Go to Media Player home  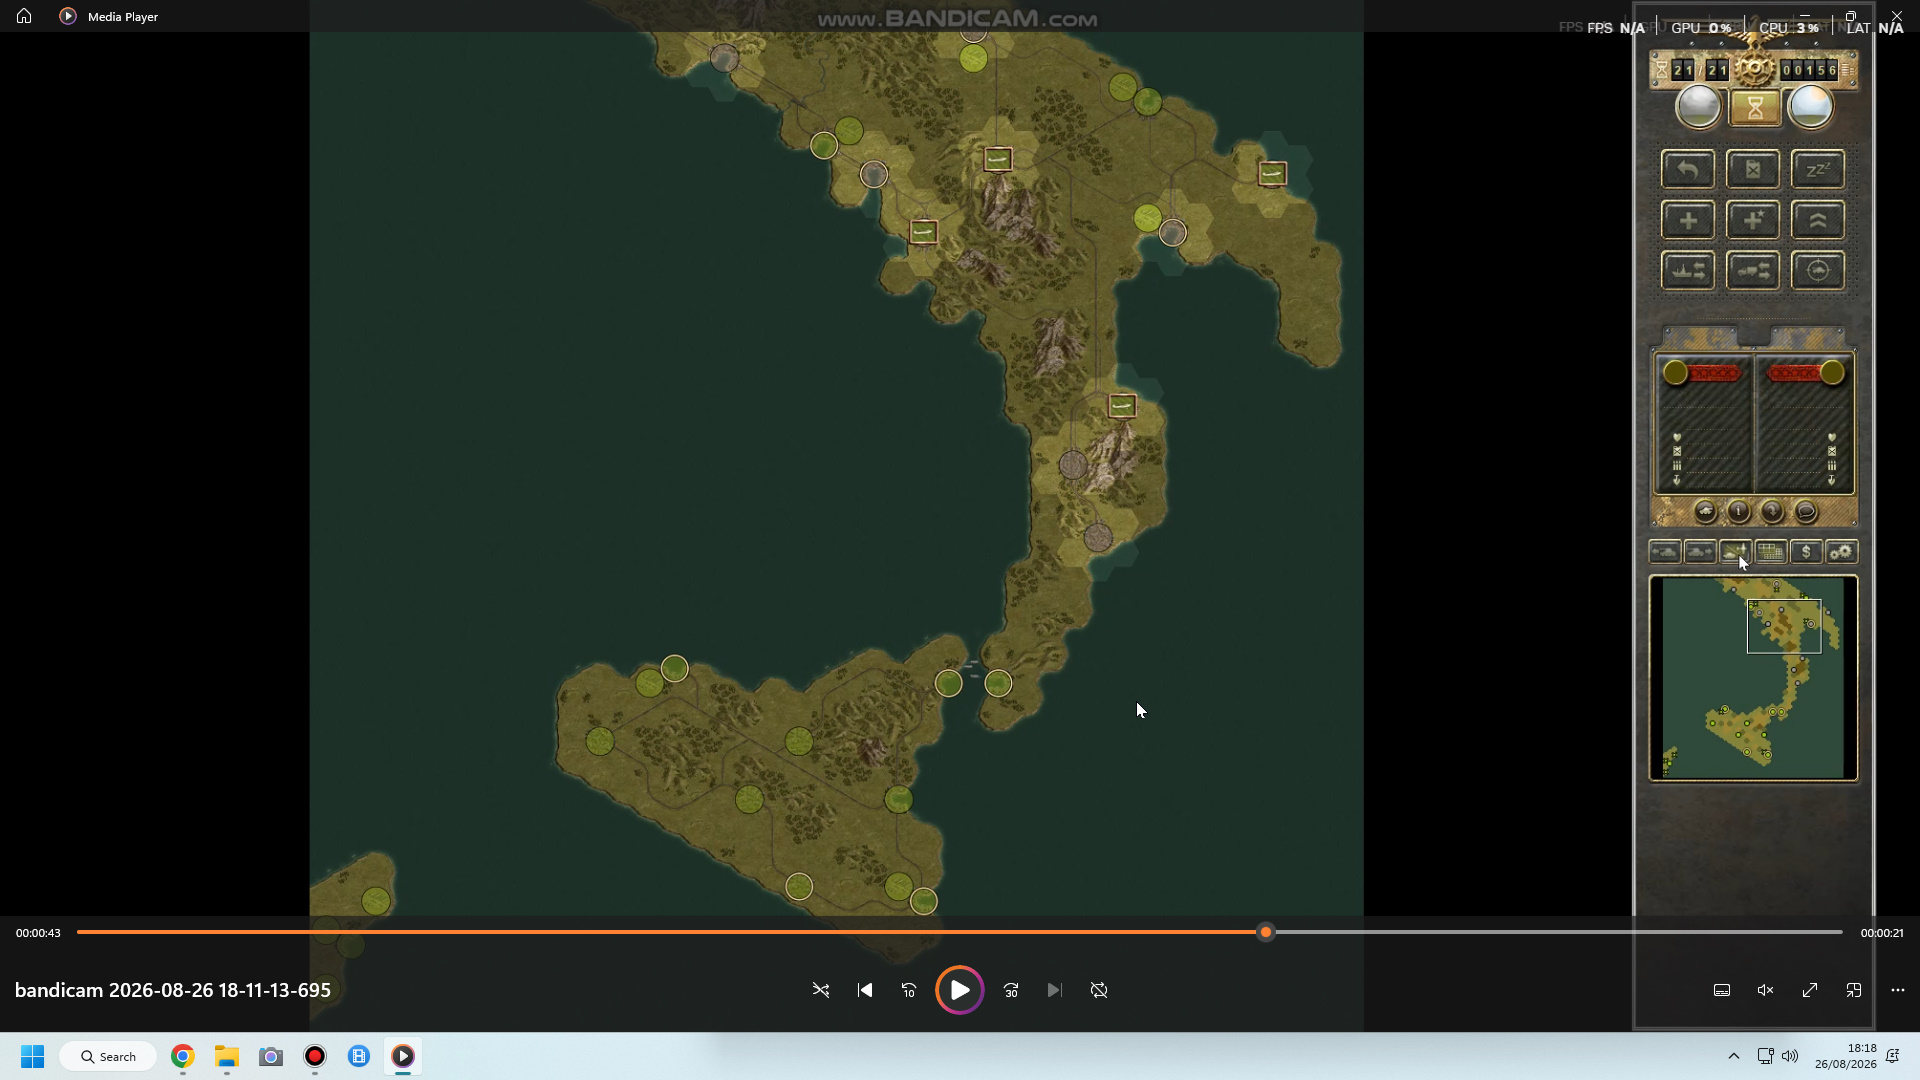24,16
